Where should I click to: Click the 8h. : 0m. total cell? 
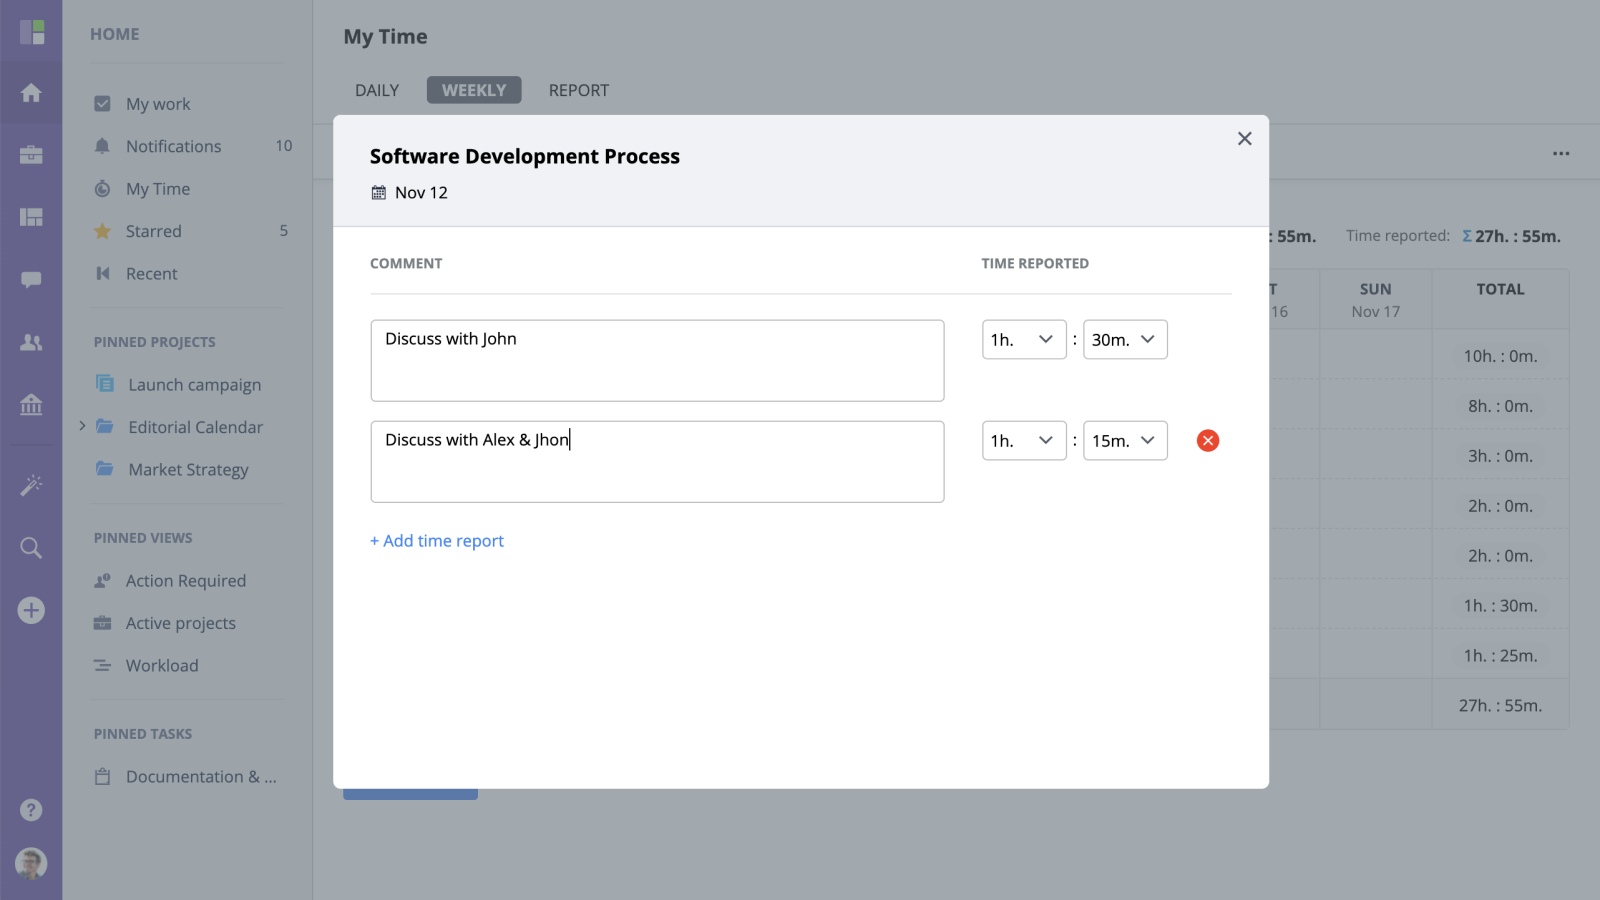point(1500,406)
